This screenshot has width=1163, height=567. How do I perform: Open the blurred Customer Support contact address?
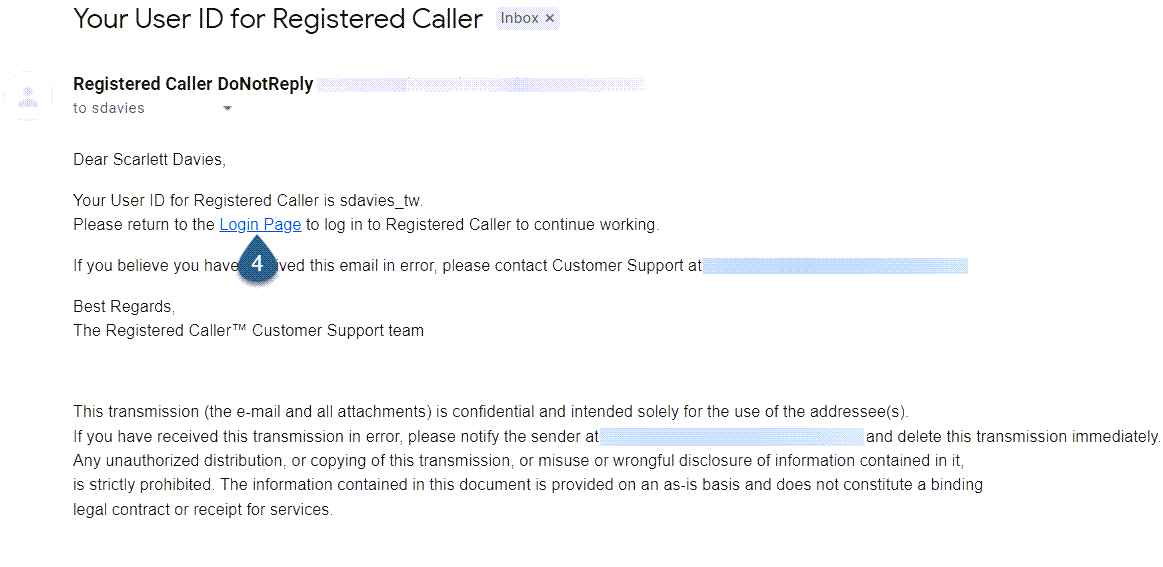pos(835,266)
